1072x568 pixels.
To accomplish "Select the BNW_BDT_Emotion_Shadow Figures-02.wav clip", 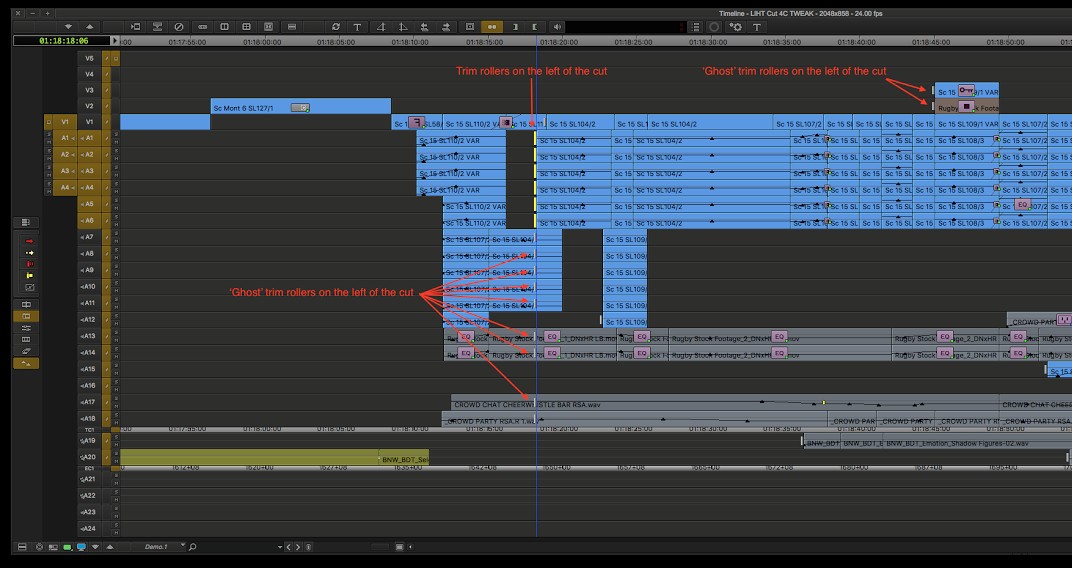I will [x=978, y=443].
